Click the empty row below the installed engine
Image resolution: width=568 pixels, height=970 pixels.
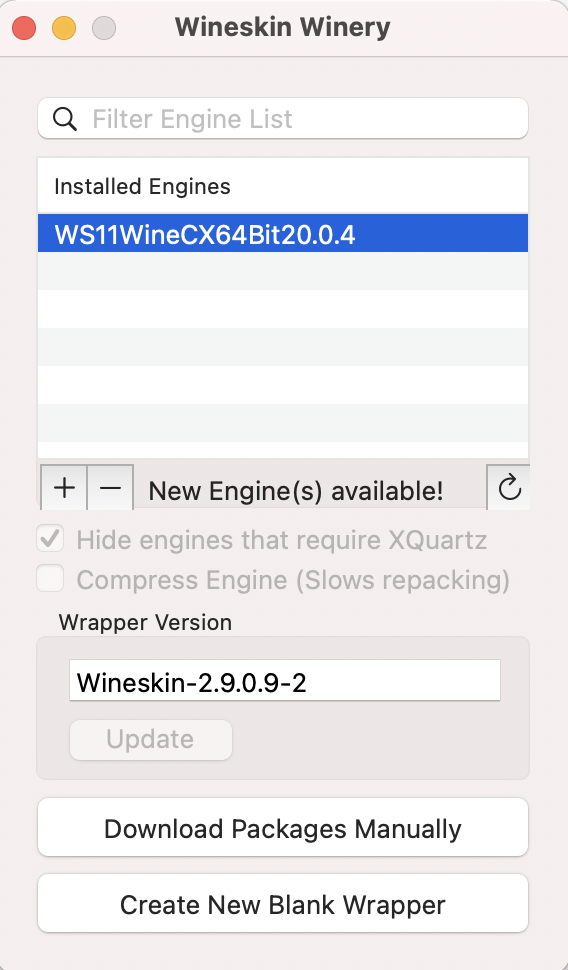[x=283, y=271]
